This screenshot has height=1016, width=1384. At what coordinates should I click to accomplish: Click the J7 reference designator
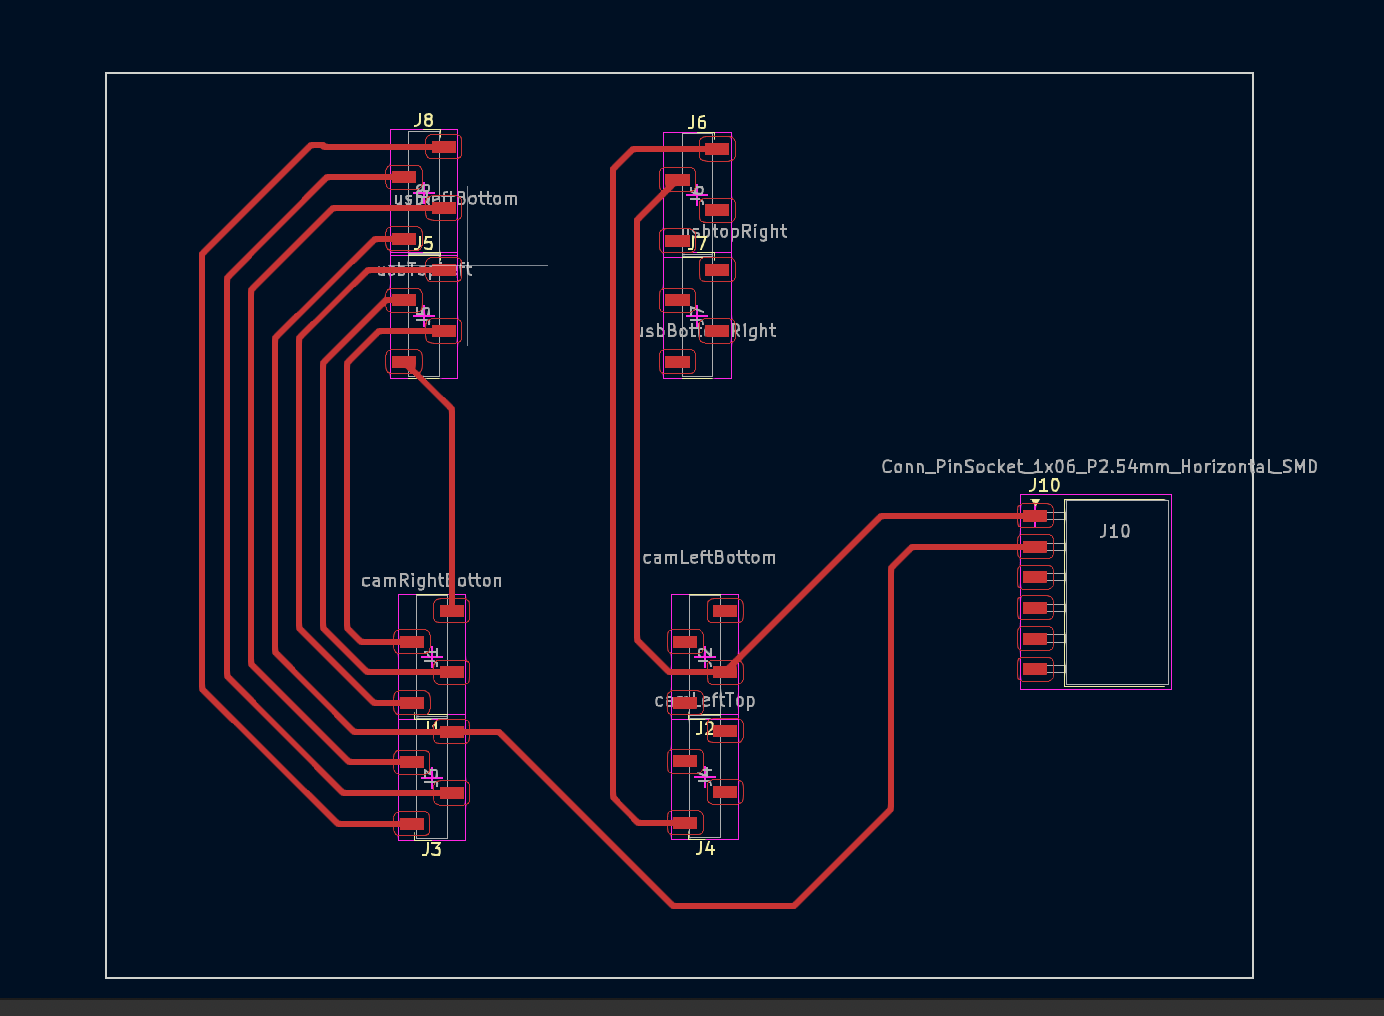[x=697, y=243]
